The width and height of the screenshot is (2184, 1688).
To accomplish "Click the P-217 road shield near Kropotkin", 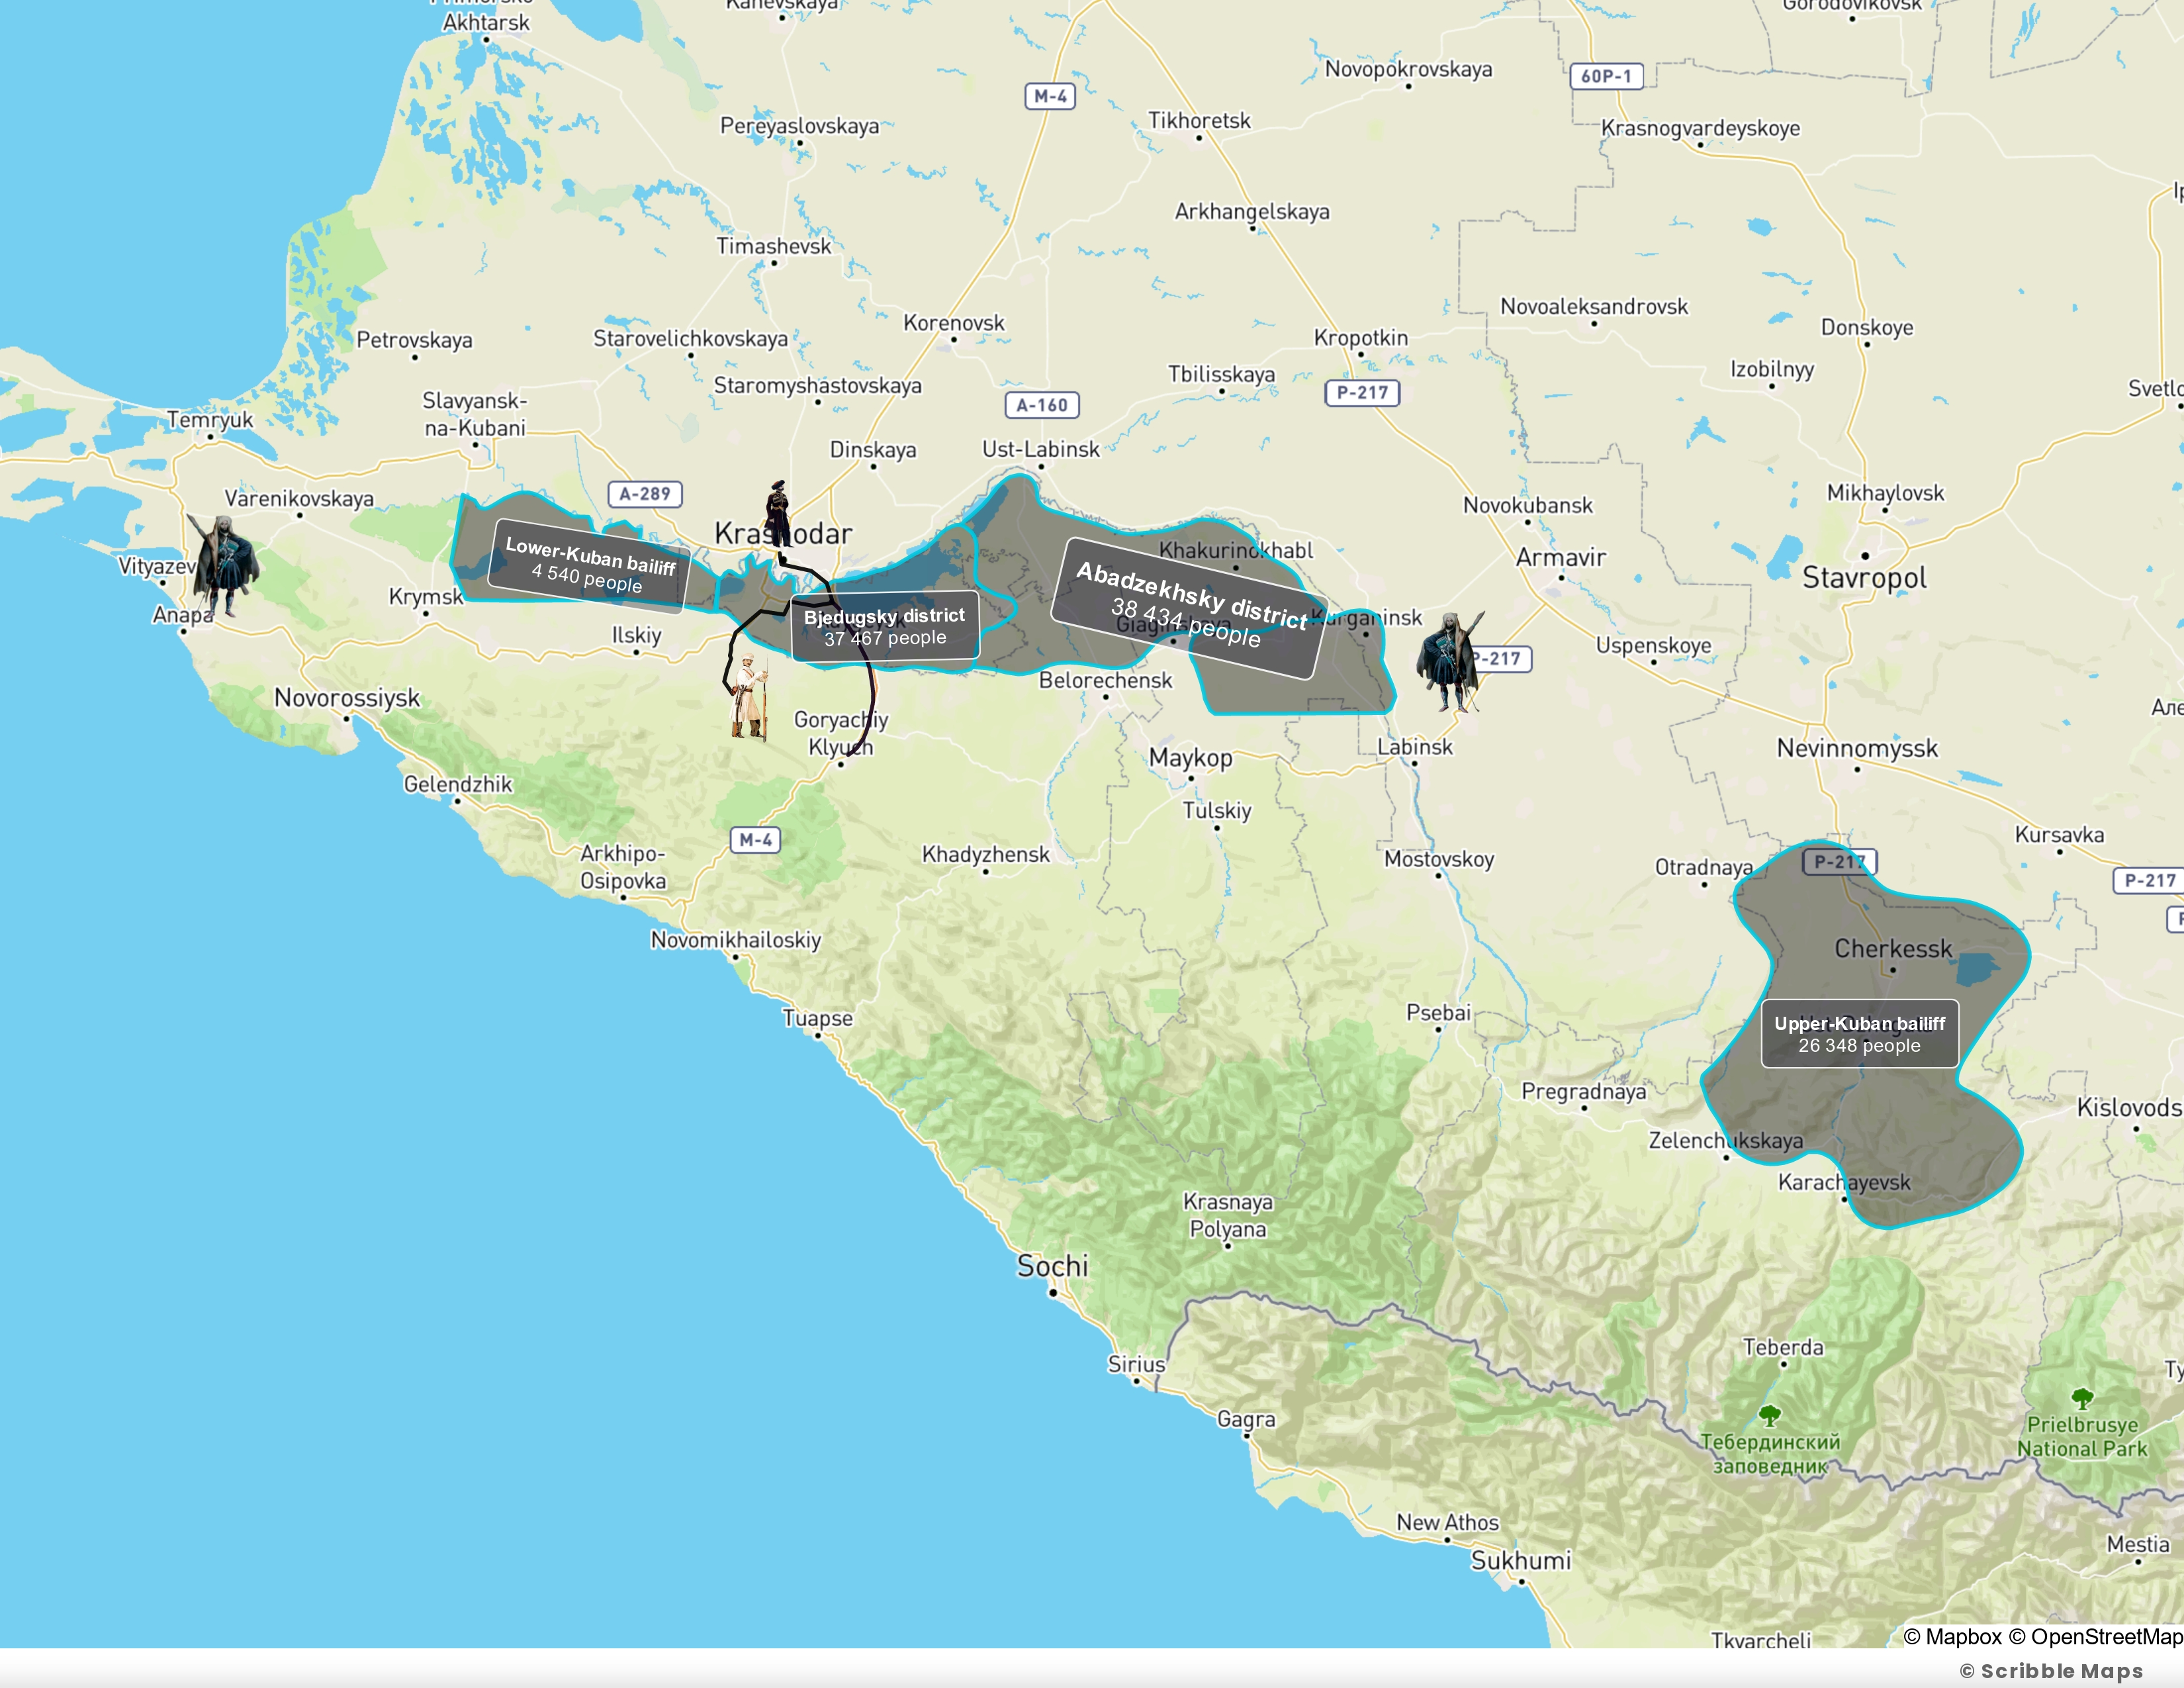I will (x=1362, y=392).
